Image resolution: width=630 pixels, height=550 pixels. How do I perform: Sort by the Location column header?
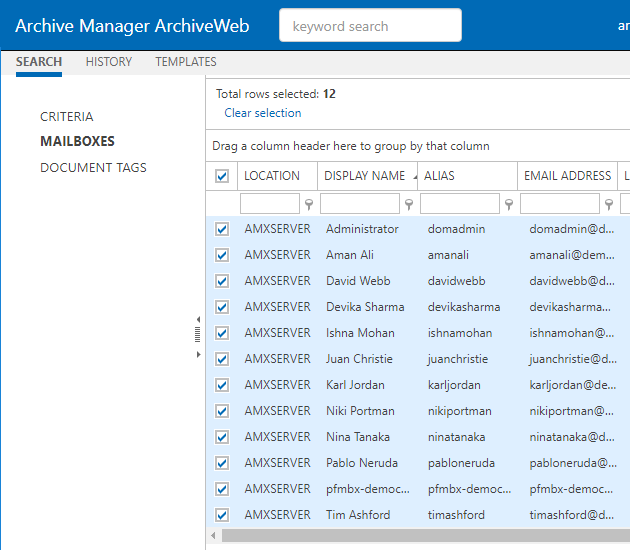point(272,176)
